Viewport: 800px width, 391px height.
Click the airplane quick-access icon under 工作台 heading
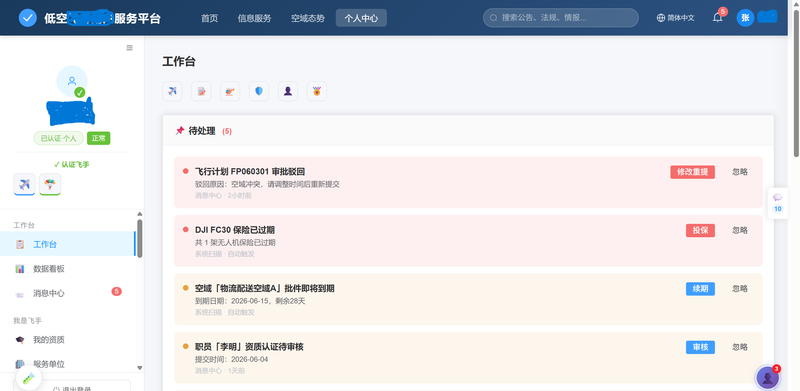click(172, 91)
